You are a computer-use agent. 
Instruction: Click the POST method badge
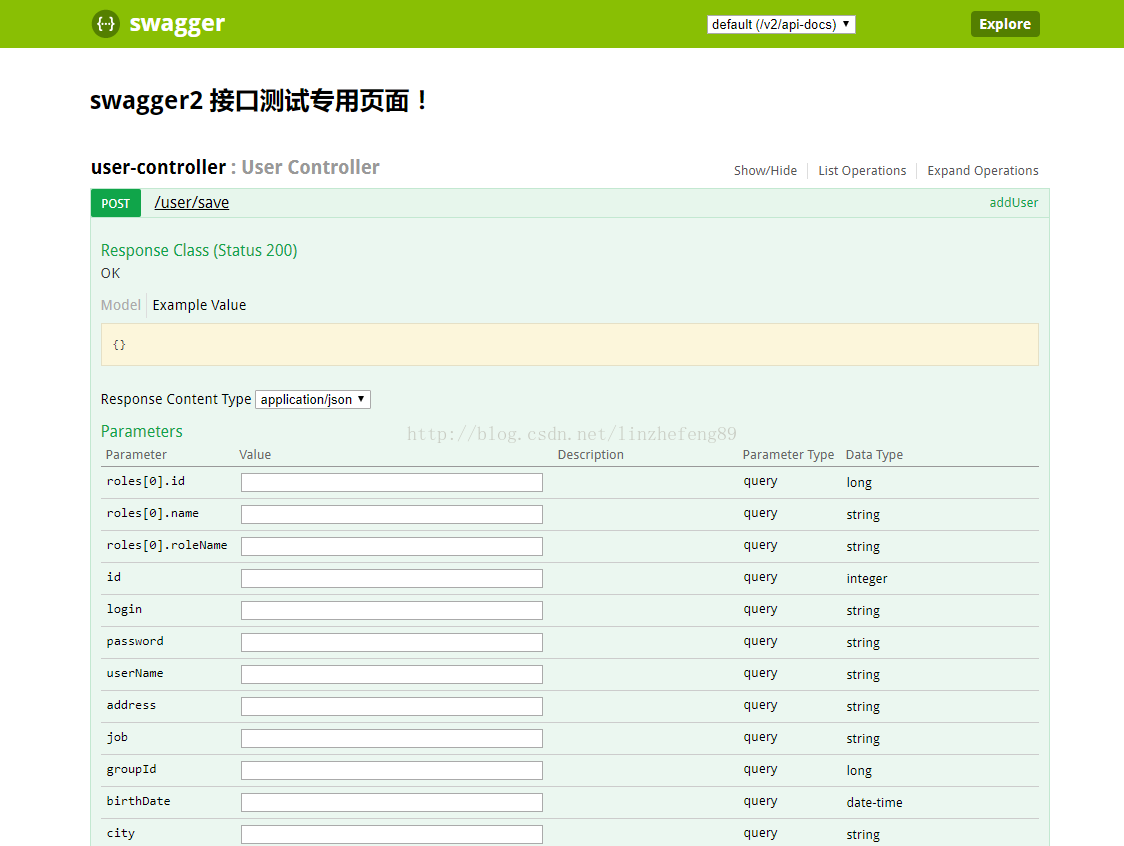click(115, 203)
